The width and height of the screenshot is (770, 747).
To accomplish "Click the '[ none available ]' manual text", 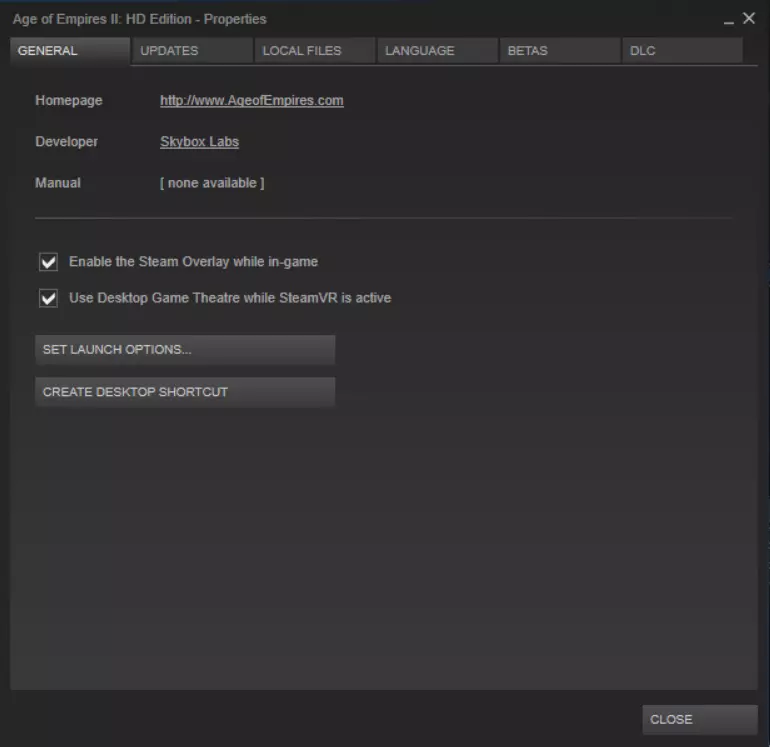I will pos(212,183).
